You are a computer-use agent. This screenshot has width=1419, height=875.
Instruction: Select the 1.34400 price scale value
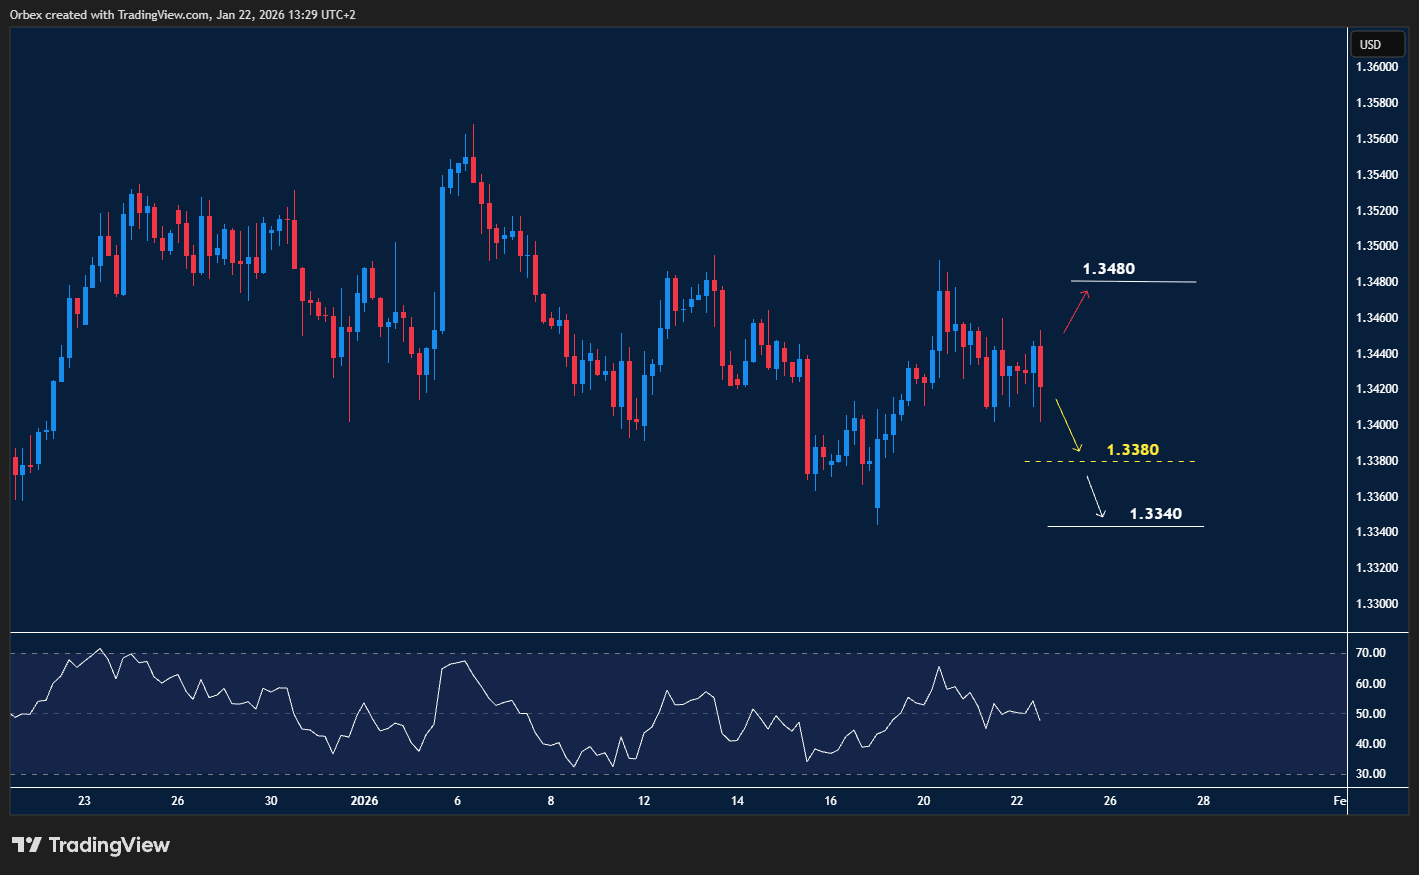point(1377,354)
